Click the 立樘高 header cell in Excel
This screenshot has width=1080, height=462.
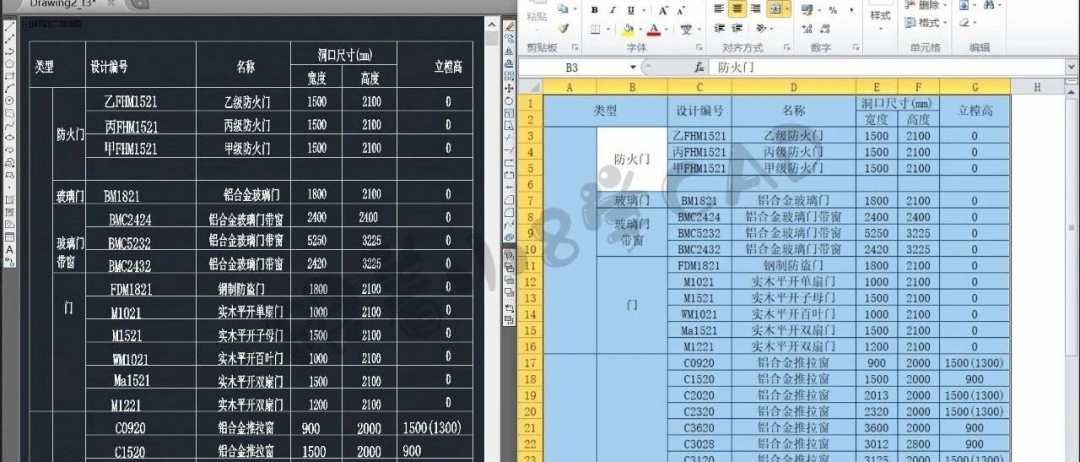point(974,111)
